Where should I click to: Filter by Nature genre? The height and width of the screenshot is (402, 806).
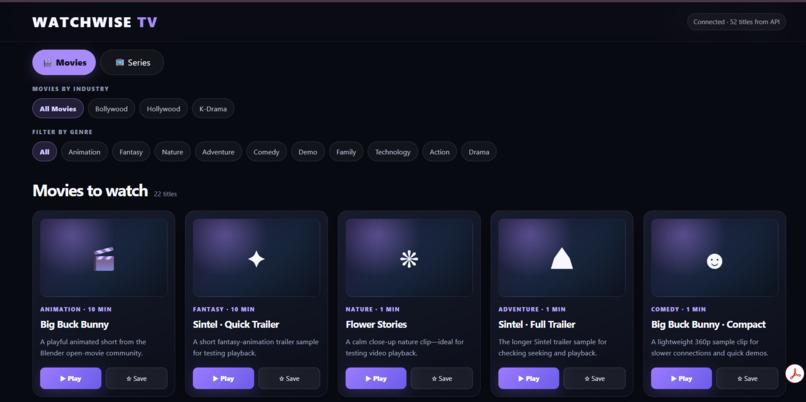click(172, 152)
